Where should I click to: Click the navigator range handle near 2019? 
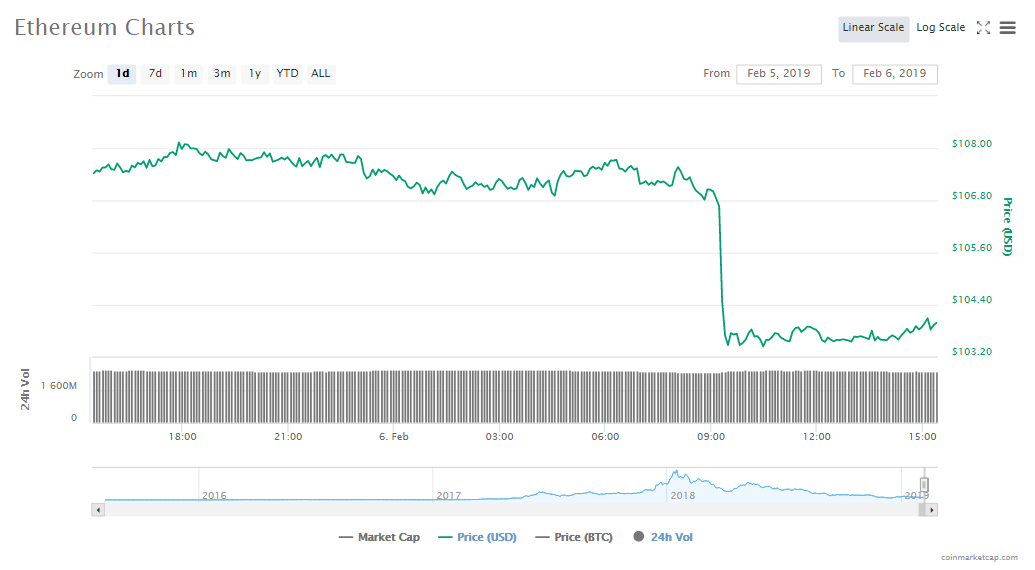(x=924, y=485)
